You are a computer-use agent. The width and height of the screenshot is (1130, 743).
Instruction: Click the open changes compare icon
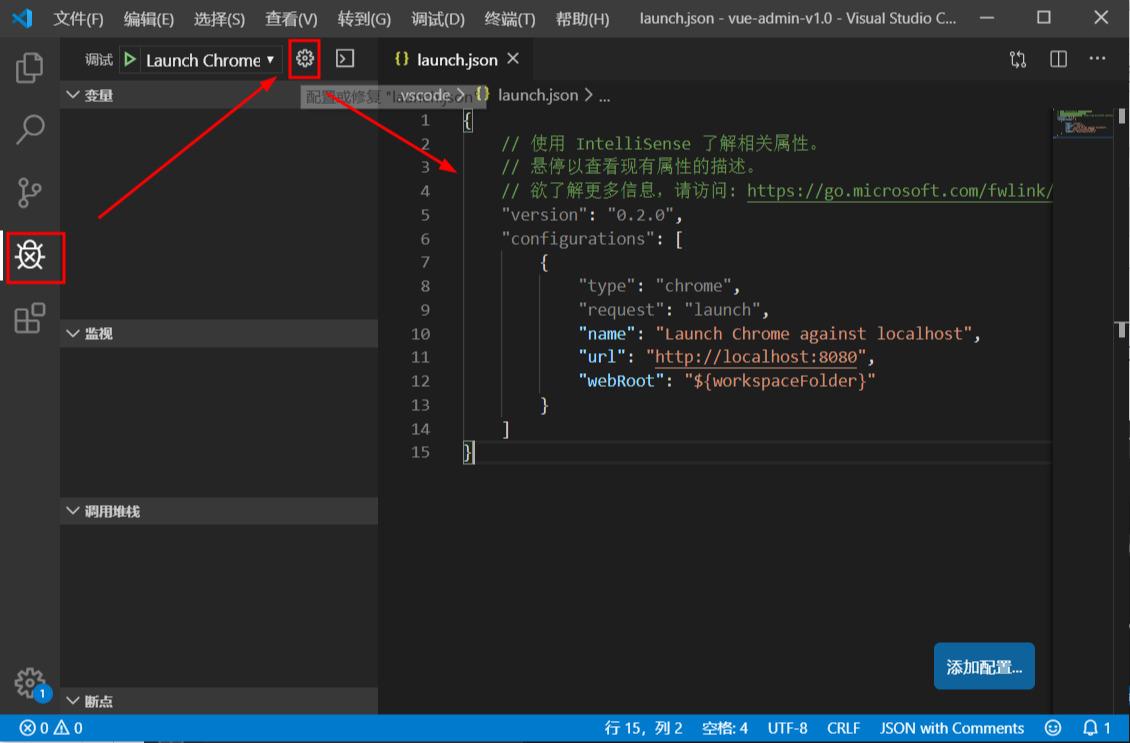1018,59
